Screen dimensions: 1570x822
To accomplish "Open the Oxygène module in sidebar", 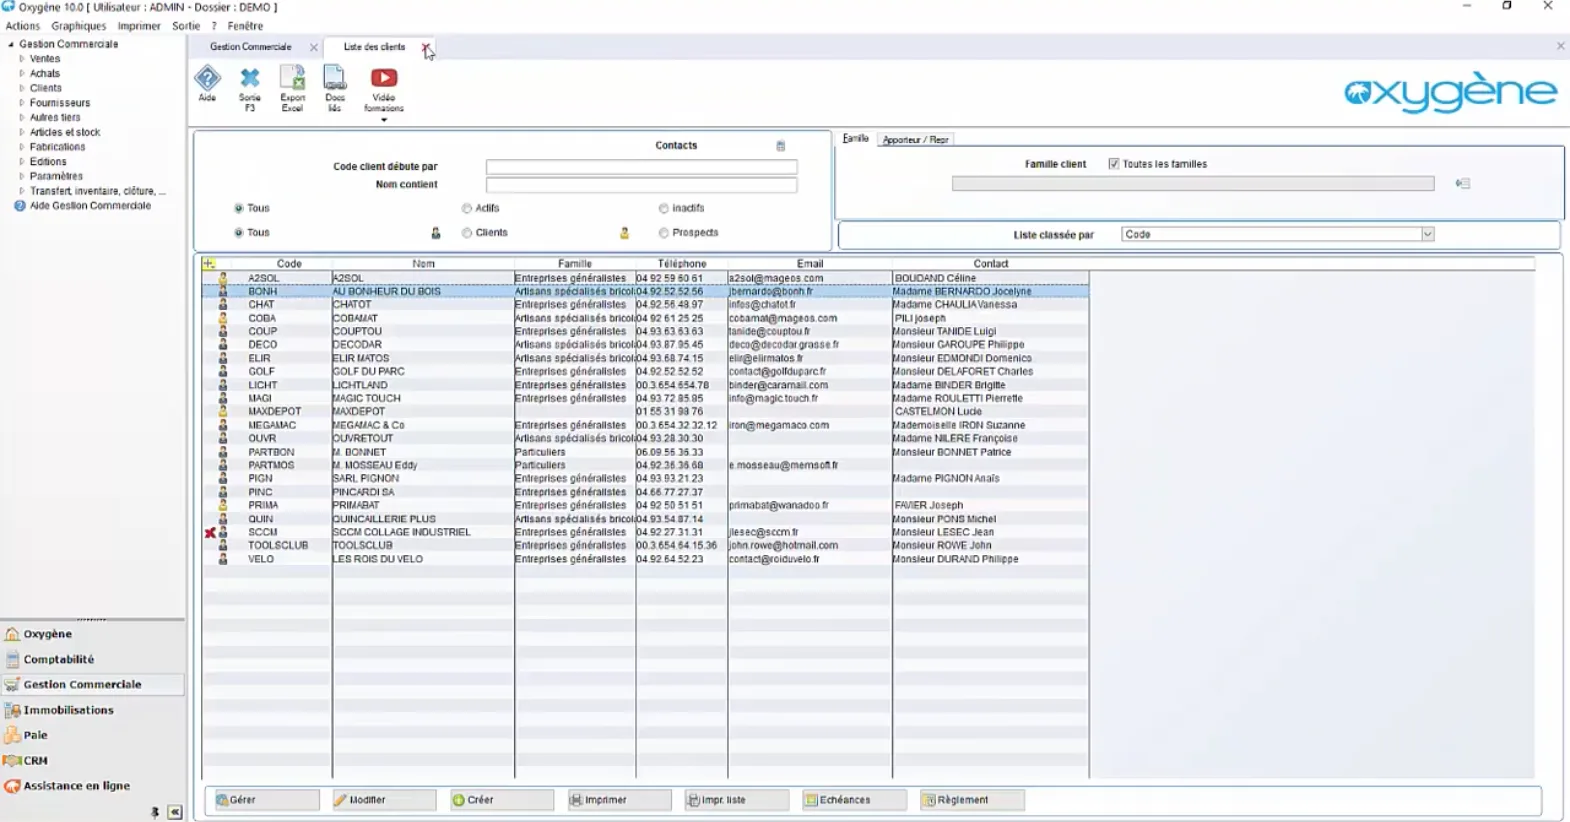I will tap(47, 634).
